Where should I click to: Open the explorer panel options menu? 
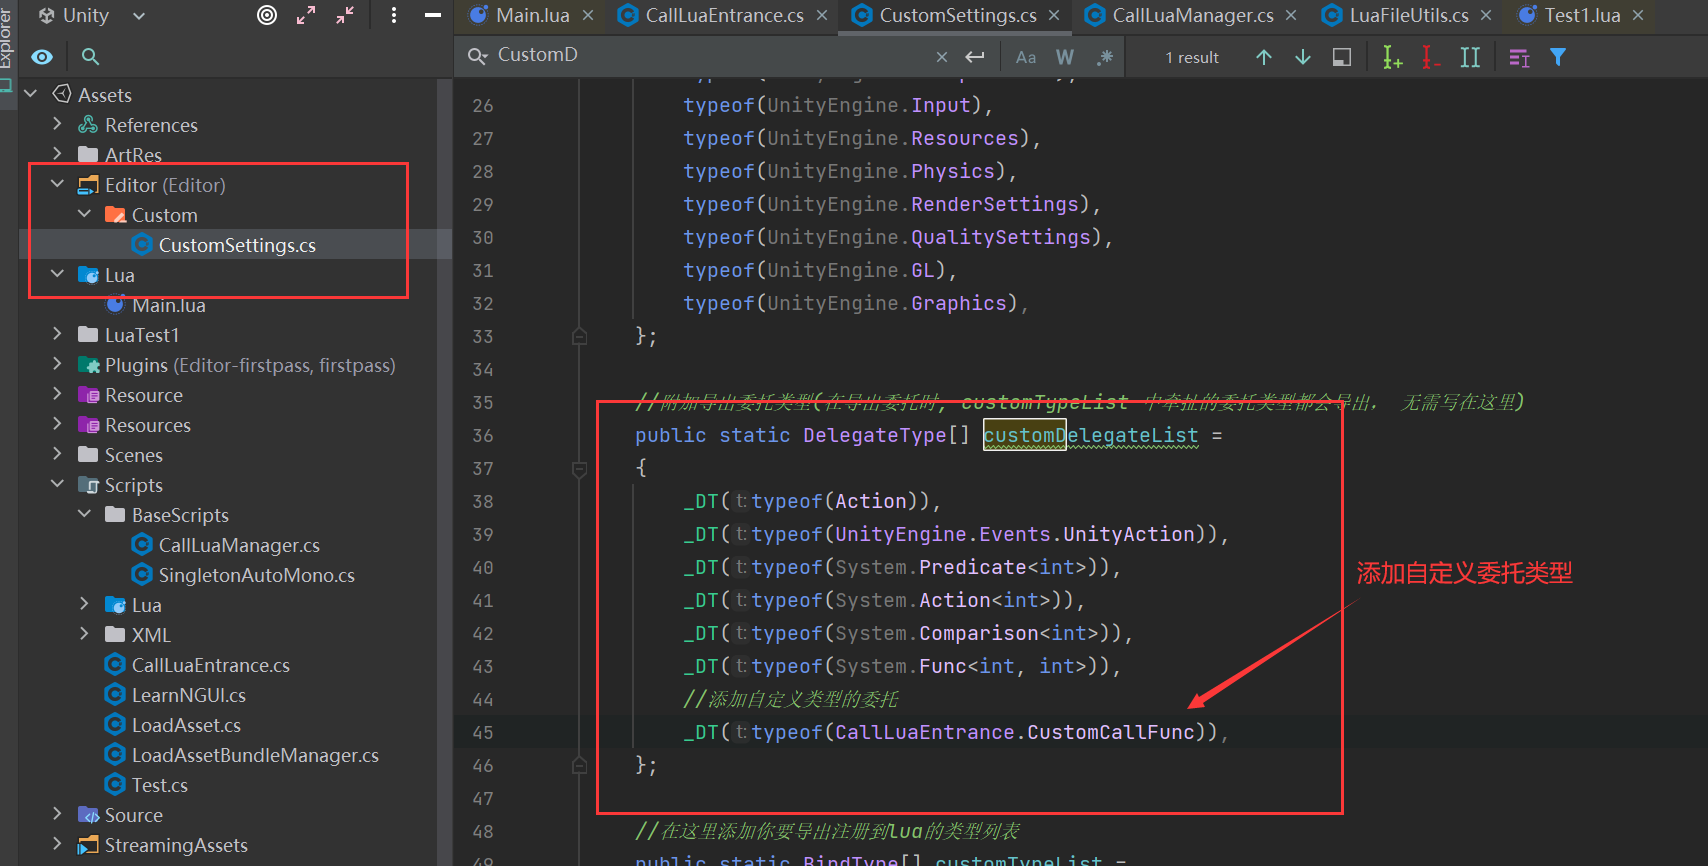(394, 15)
